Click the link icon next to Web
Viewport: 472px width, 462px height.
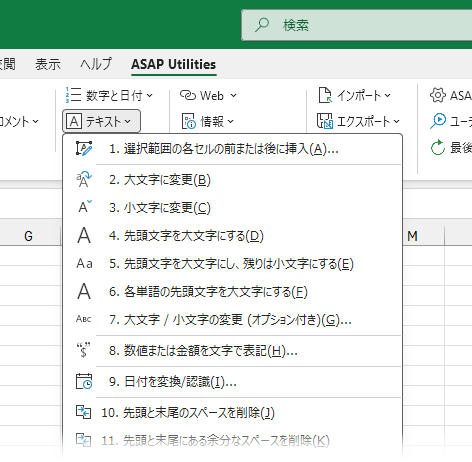pos(188,95)
